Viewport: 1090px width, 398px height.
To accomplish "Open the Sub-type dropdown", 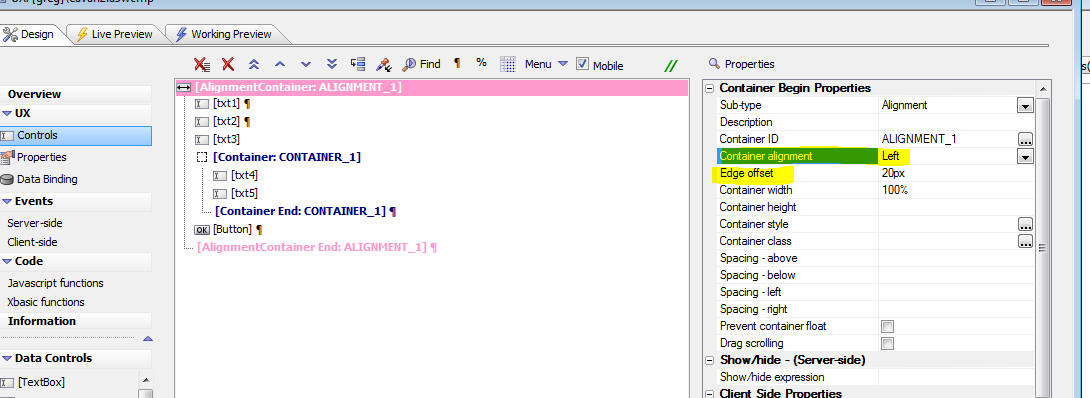I will (x=1025, y=106).
